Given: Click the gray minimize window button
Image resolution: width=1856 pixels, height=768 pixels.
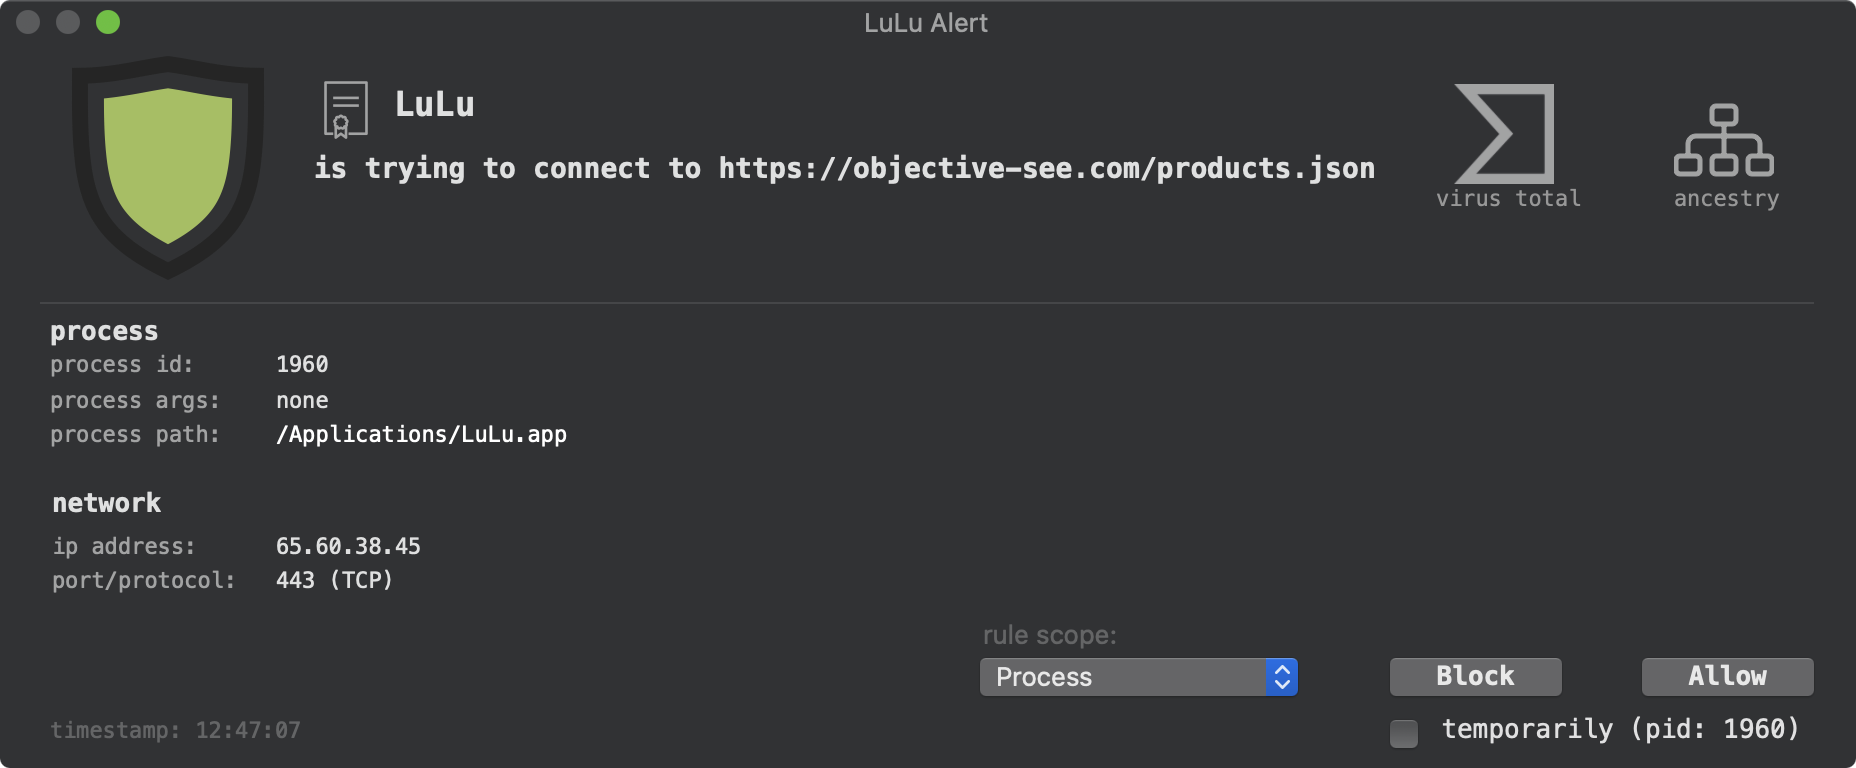Looking at the screenshot, I should pyautogui.click(x=68, y=22).
